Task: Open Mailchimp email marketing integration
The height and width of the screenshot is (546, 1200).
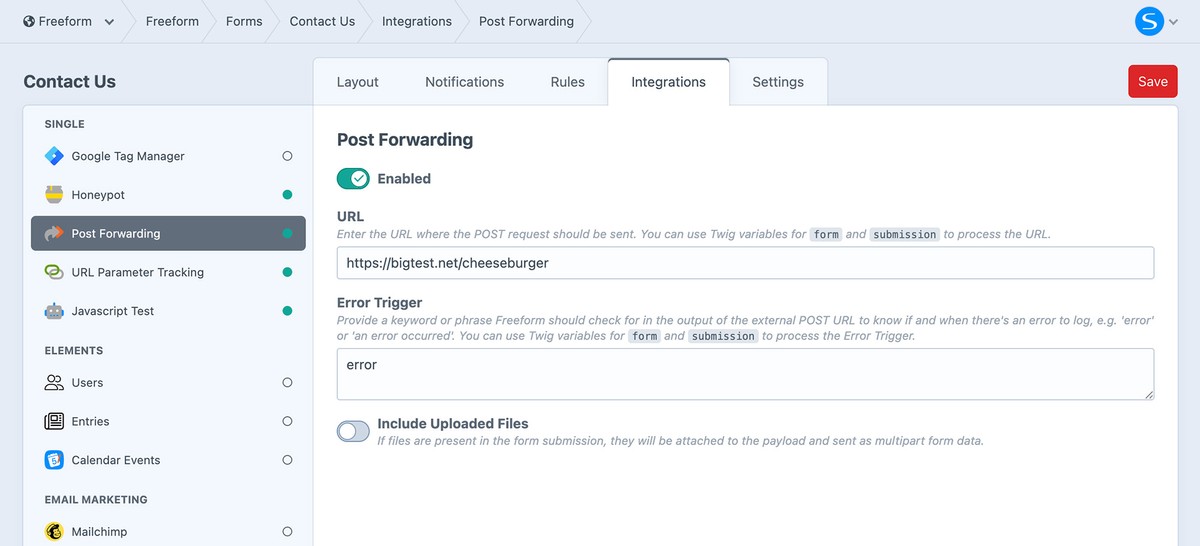Action: (168, 532)
